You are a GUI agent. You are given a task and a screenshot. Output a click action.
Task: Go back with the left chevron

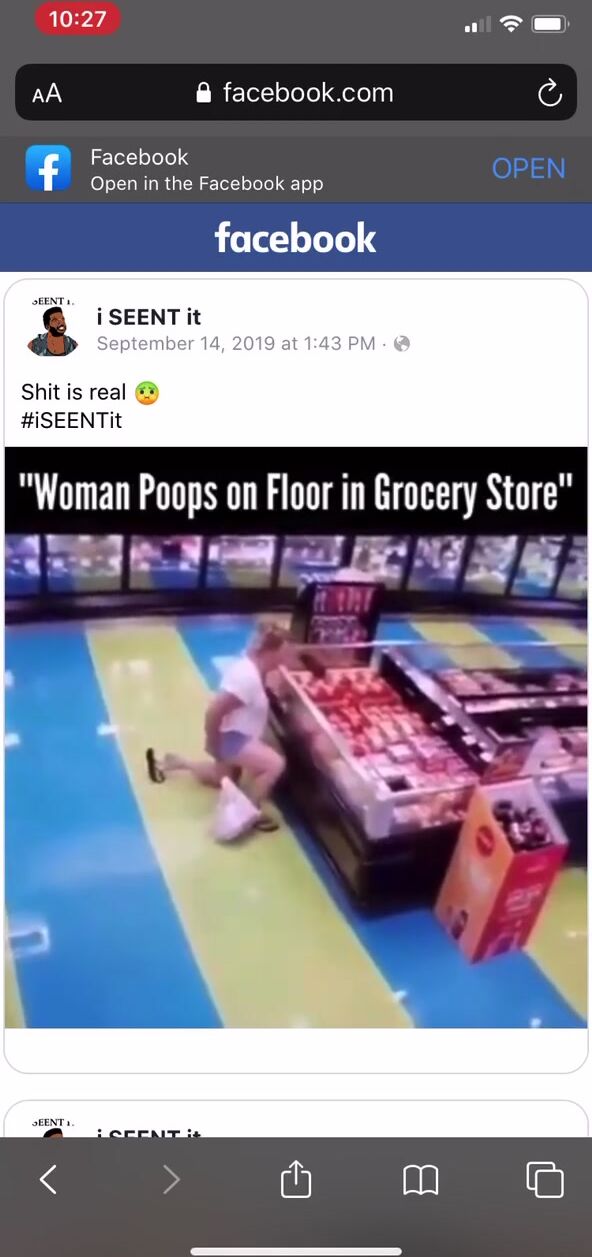48,1181
